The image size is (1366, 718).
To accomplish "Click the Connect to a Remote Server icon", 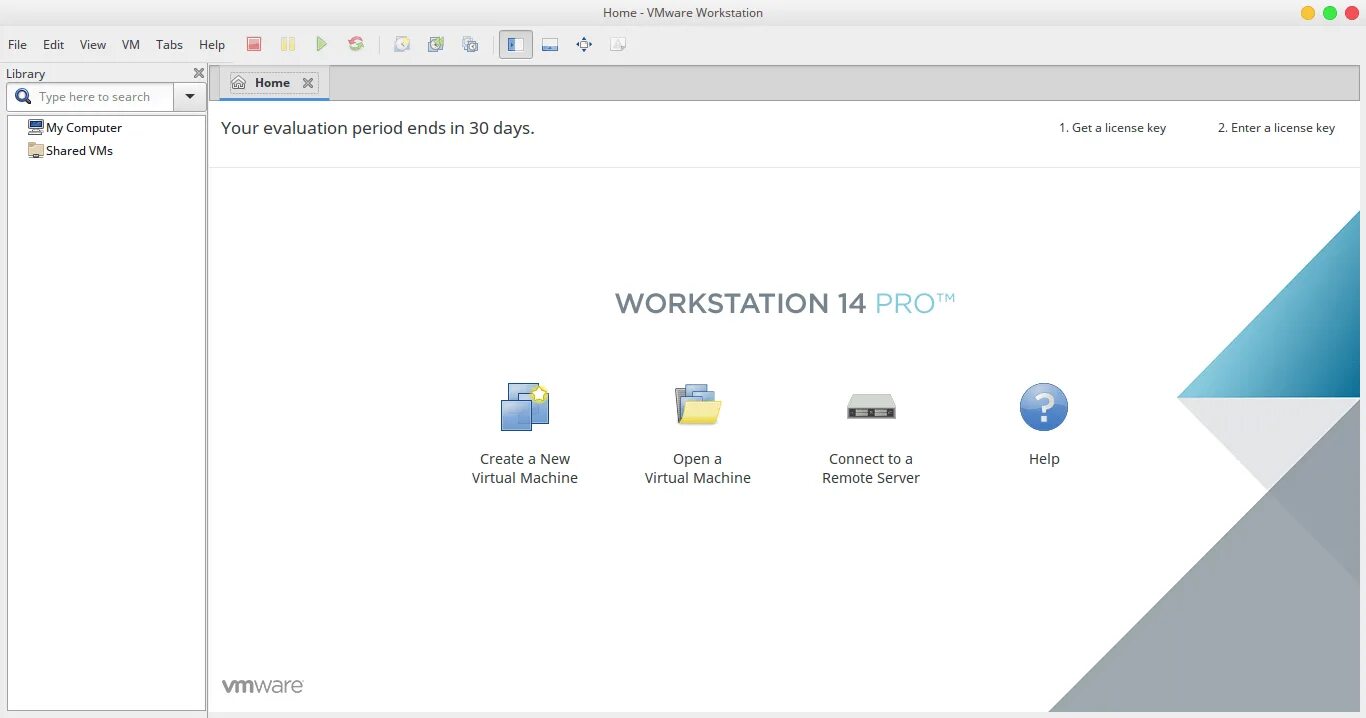I will [871, 406].
